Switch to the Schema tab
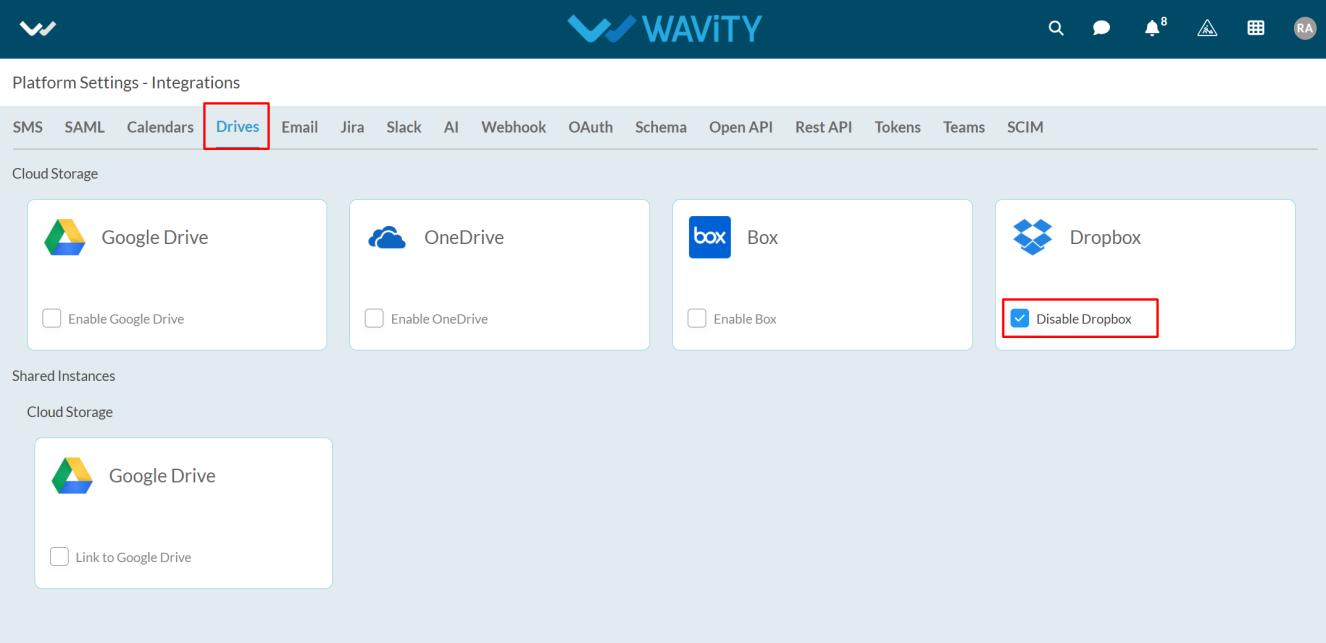The image size is (1326, 643). 661,127
